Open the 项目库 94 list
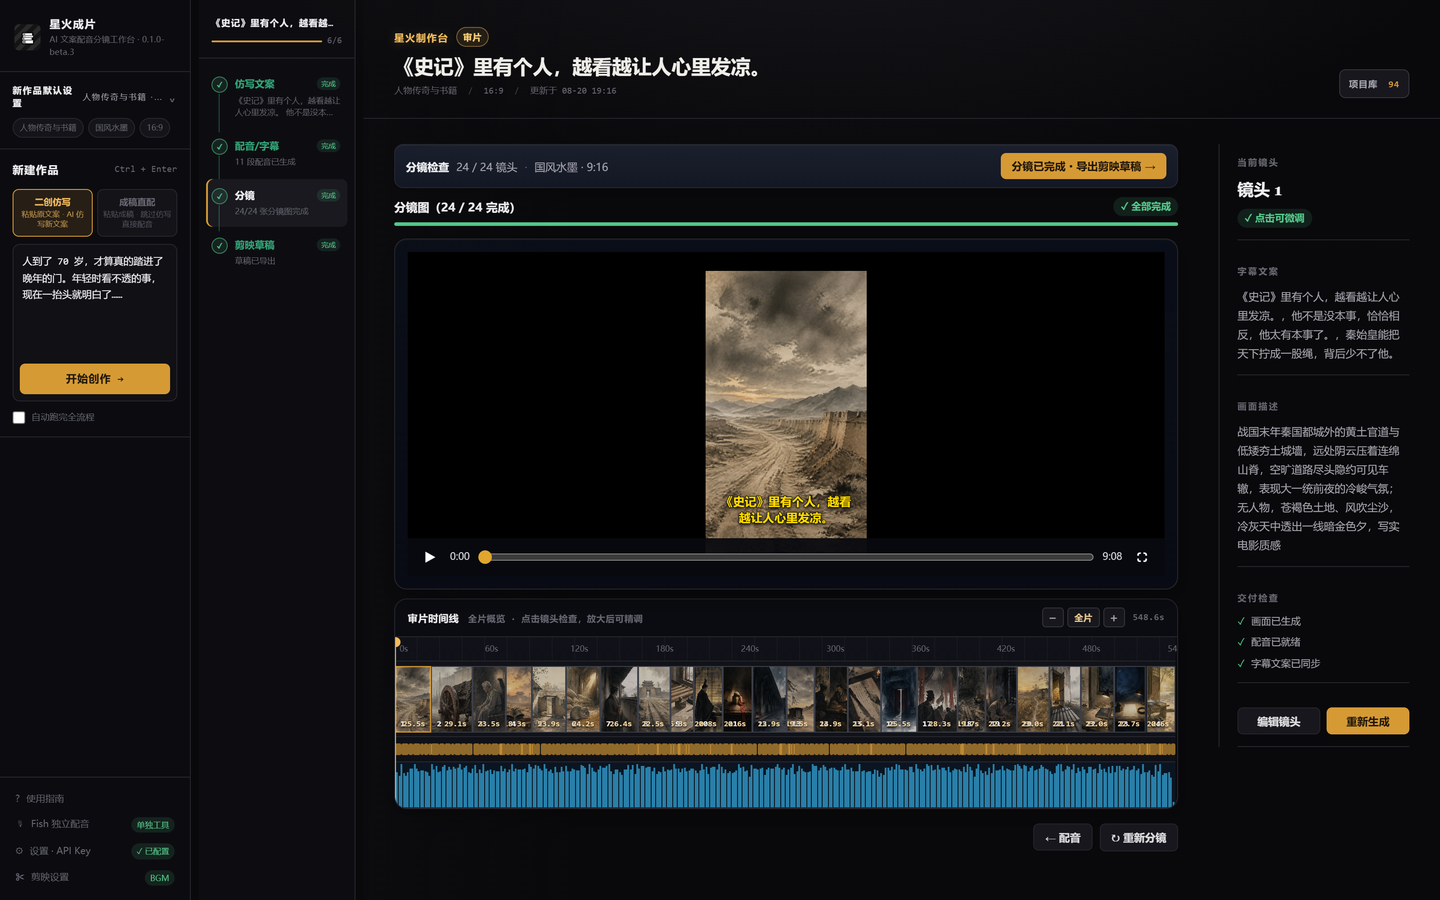 [1374, 84]
